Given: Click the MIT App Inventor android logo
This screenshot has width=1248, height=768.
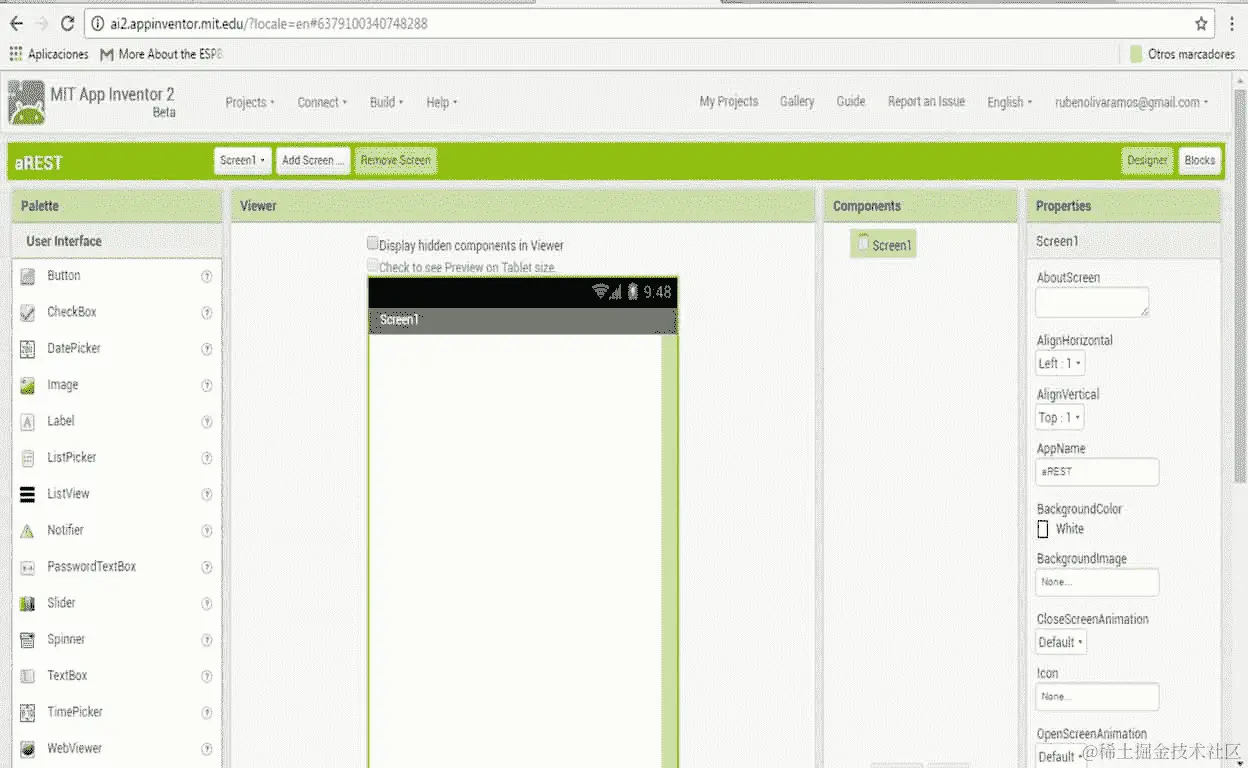Looking at the screenshot, I should click(26, 103).
